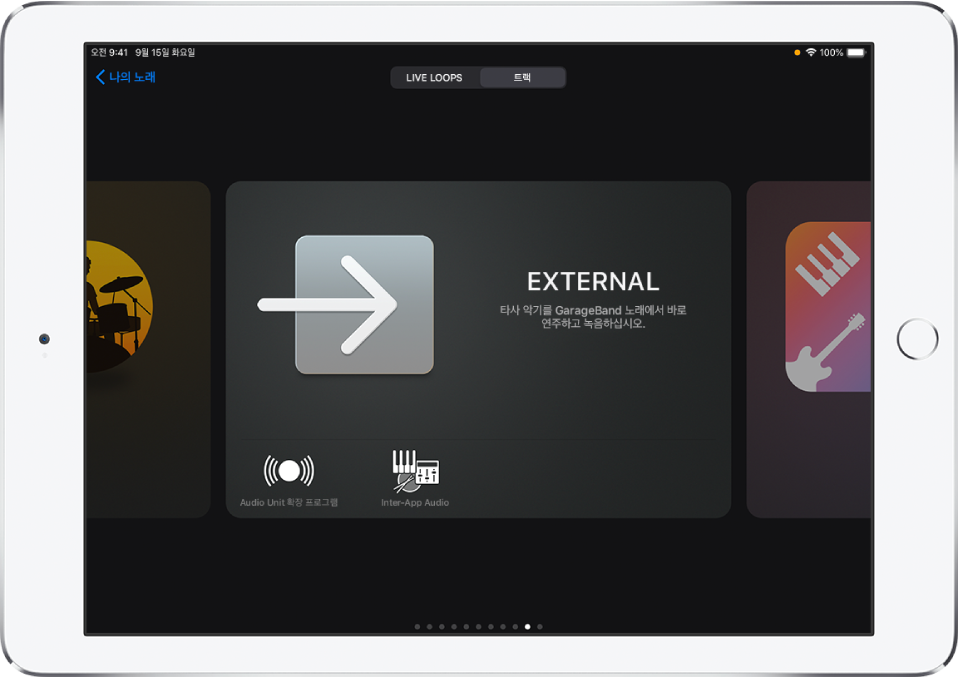Image resolution: width=958 pixels, height=678 pixels.
Task: Open the keyboard and guitar card on right
Action: point(809,349)
